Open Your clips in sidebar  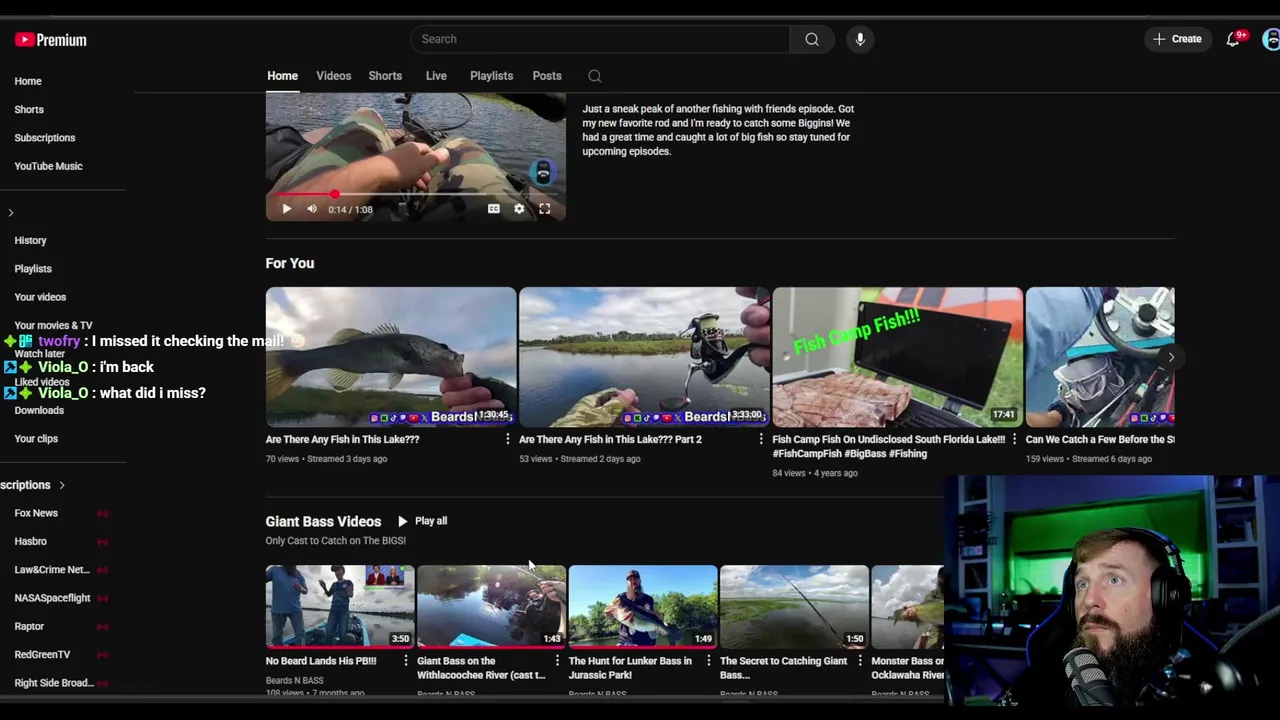click(36, 438)
